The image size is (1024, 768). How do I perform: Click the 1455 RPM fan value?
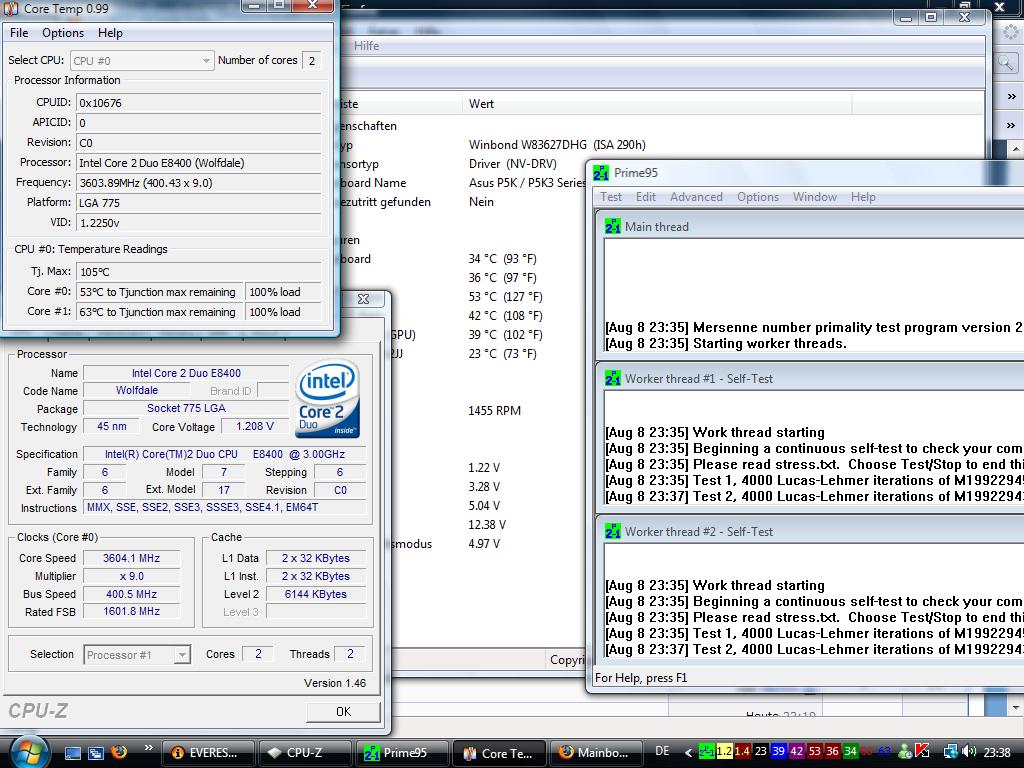[494, 411]
